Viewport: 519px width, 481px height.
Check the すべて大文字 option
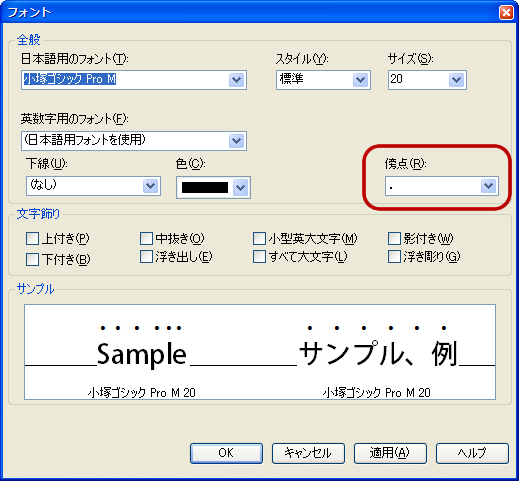pos(259,257)
